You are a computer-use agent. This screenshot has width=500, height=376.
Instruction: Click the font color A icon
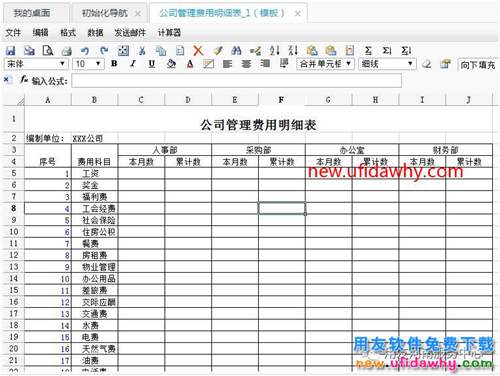(190, 64)
